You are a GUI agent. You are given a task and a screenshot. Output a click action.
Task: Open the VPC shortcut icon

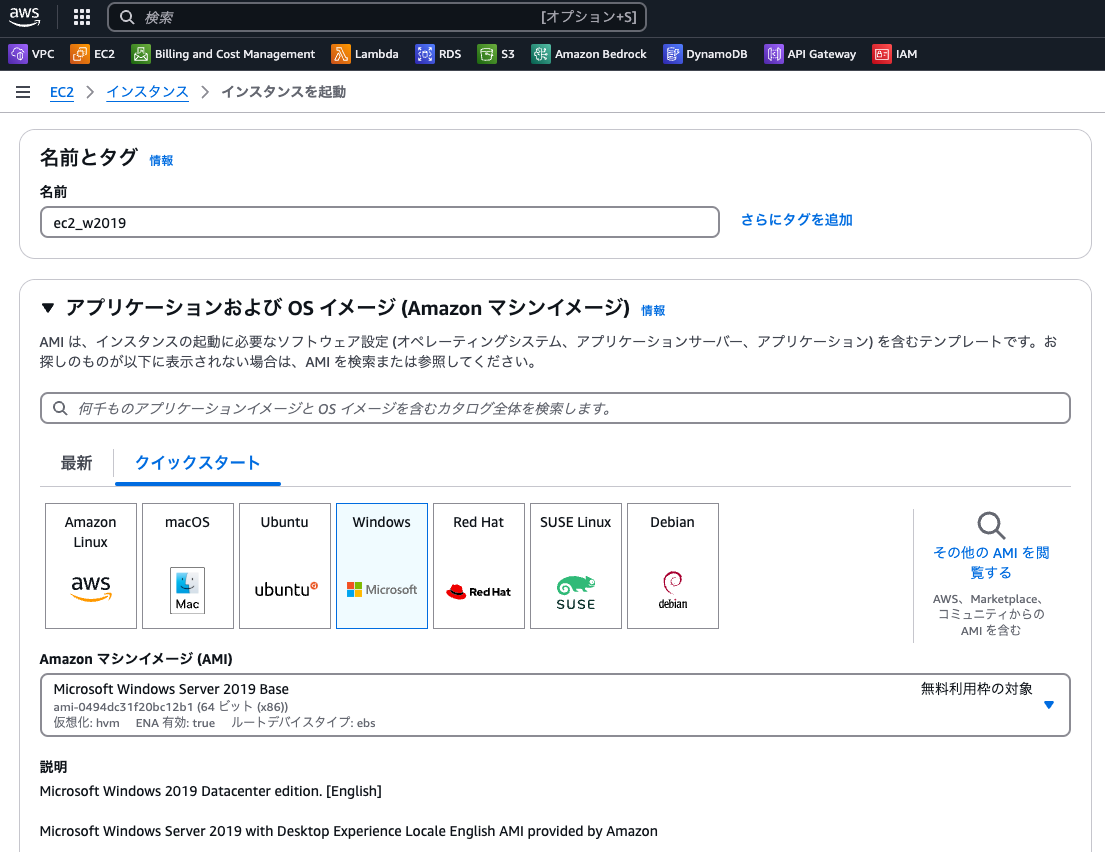(18, 54)
